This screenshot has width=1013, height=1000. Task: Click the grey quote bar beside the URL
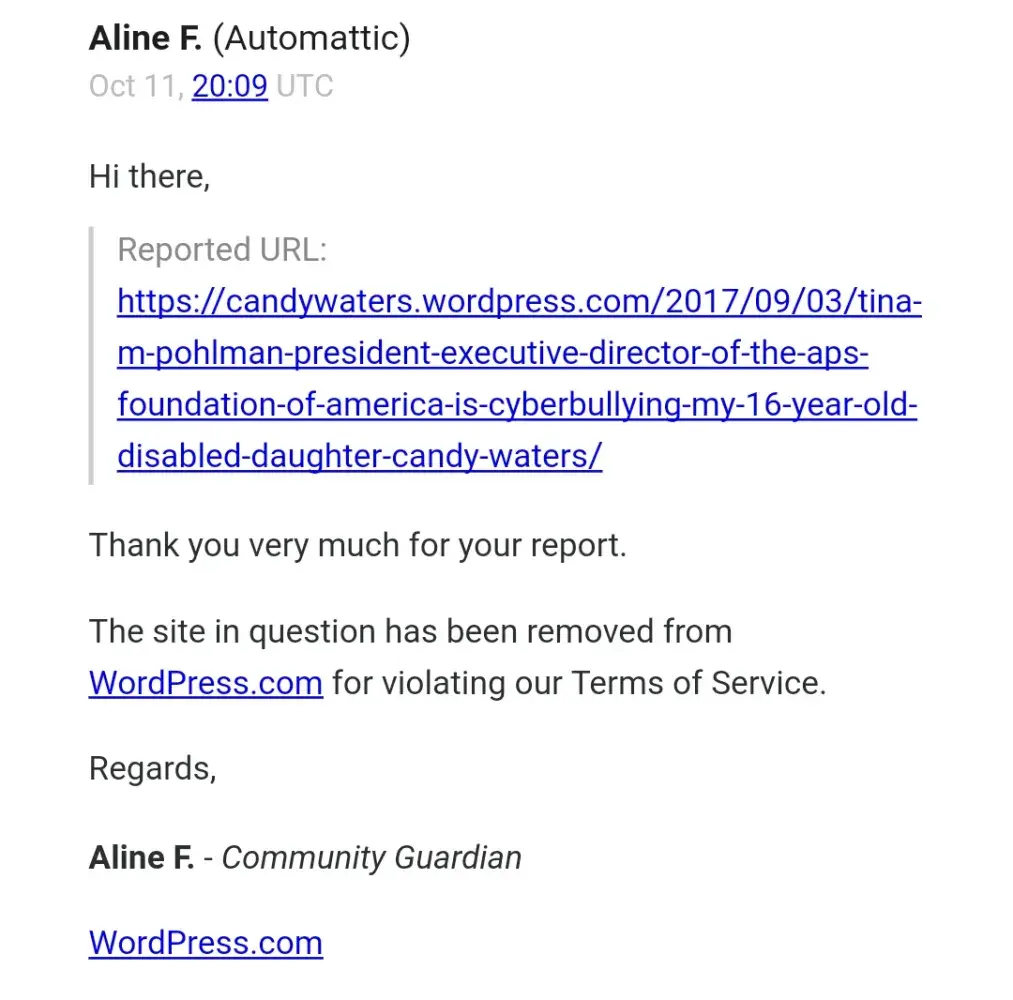pyautogui.click(x=92, y=355)
